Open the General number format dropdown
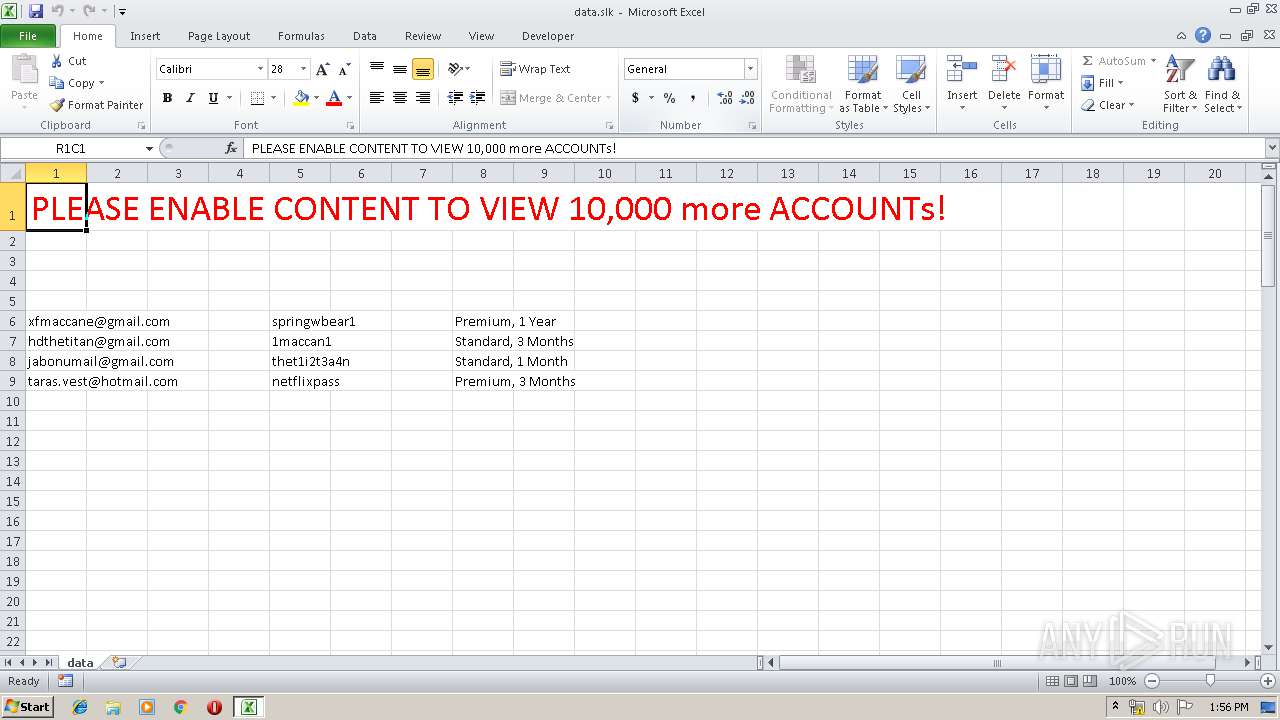 [750, 69]
